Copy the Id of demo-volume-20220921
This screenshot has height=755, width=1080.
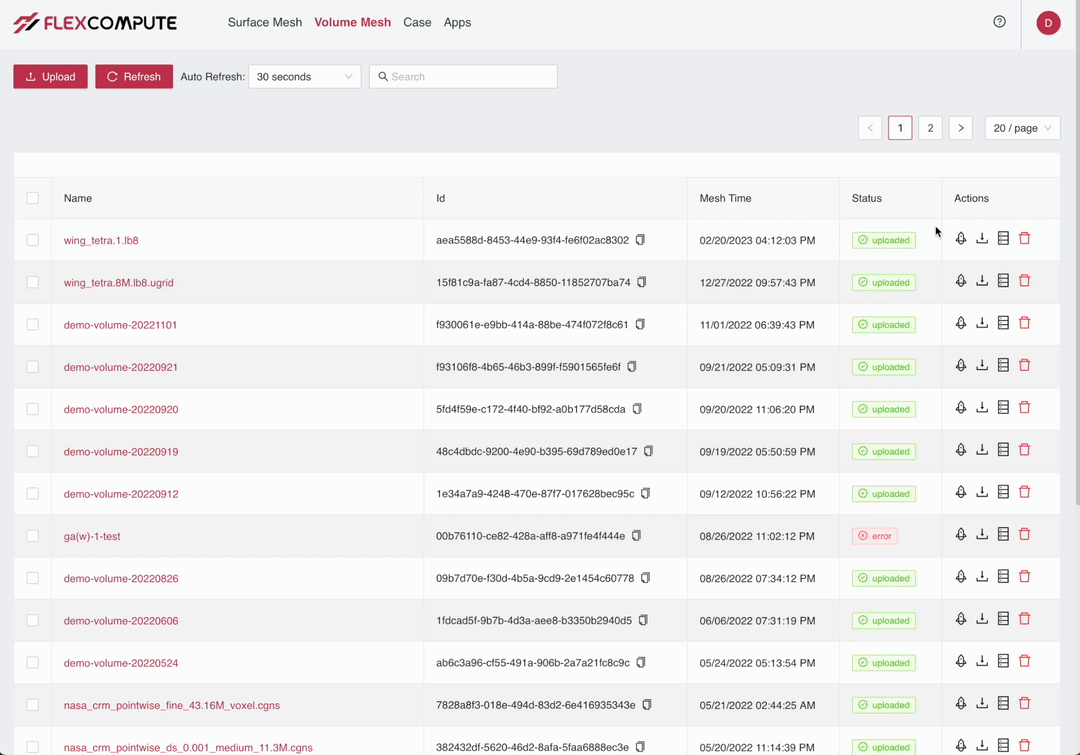[x=632, y=367]
